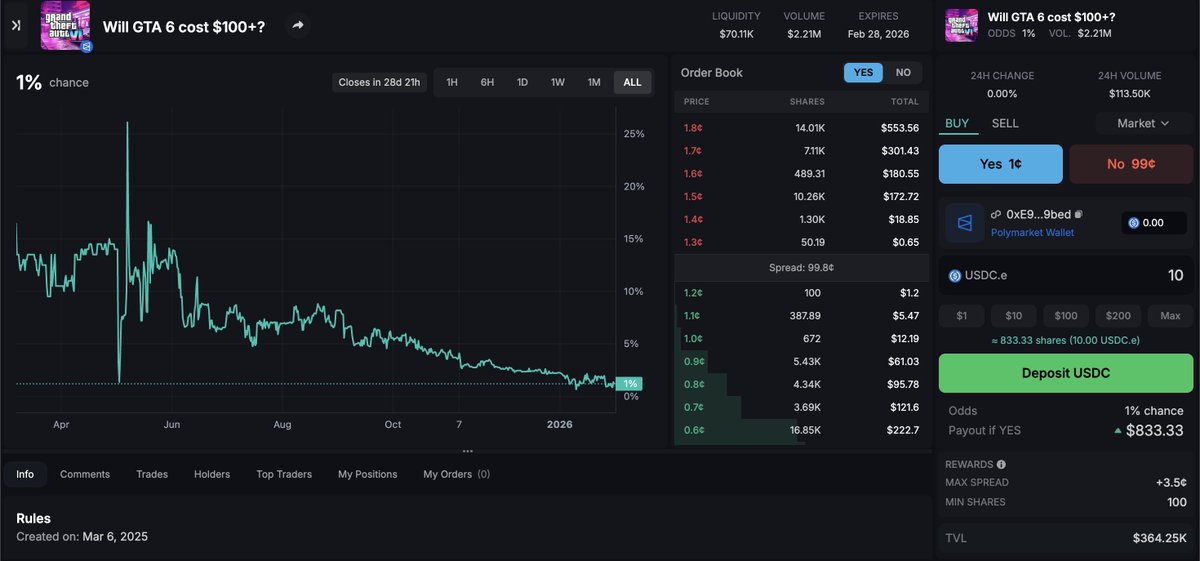This screenshot has height=561, width=1200.
Task: Open the GTA VI market thumbnail in header
Action: (x=65, y=26)
